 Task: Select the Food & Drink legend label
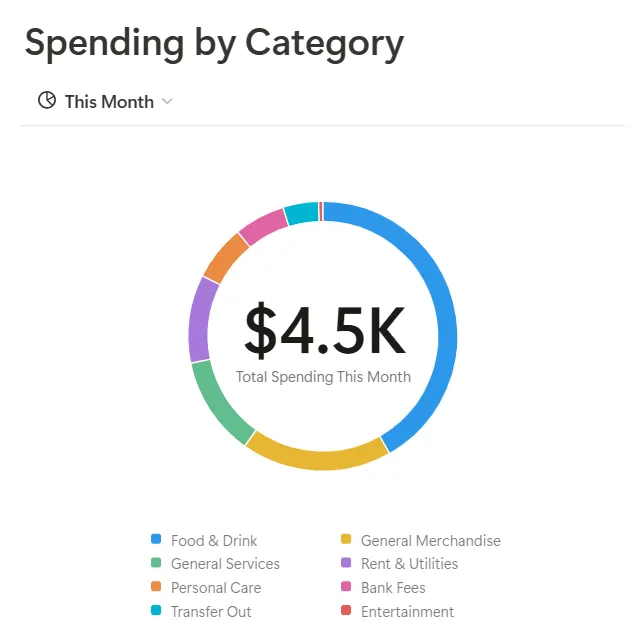pyautogui.click(x=214, y=540)
